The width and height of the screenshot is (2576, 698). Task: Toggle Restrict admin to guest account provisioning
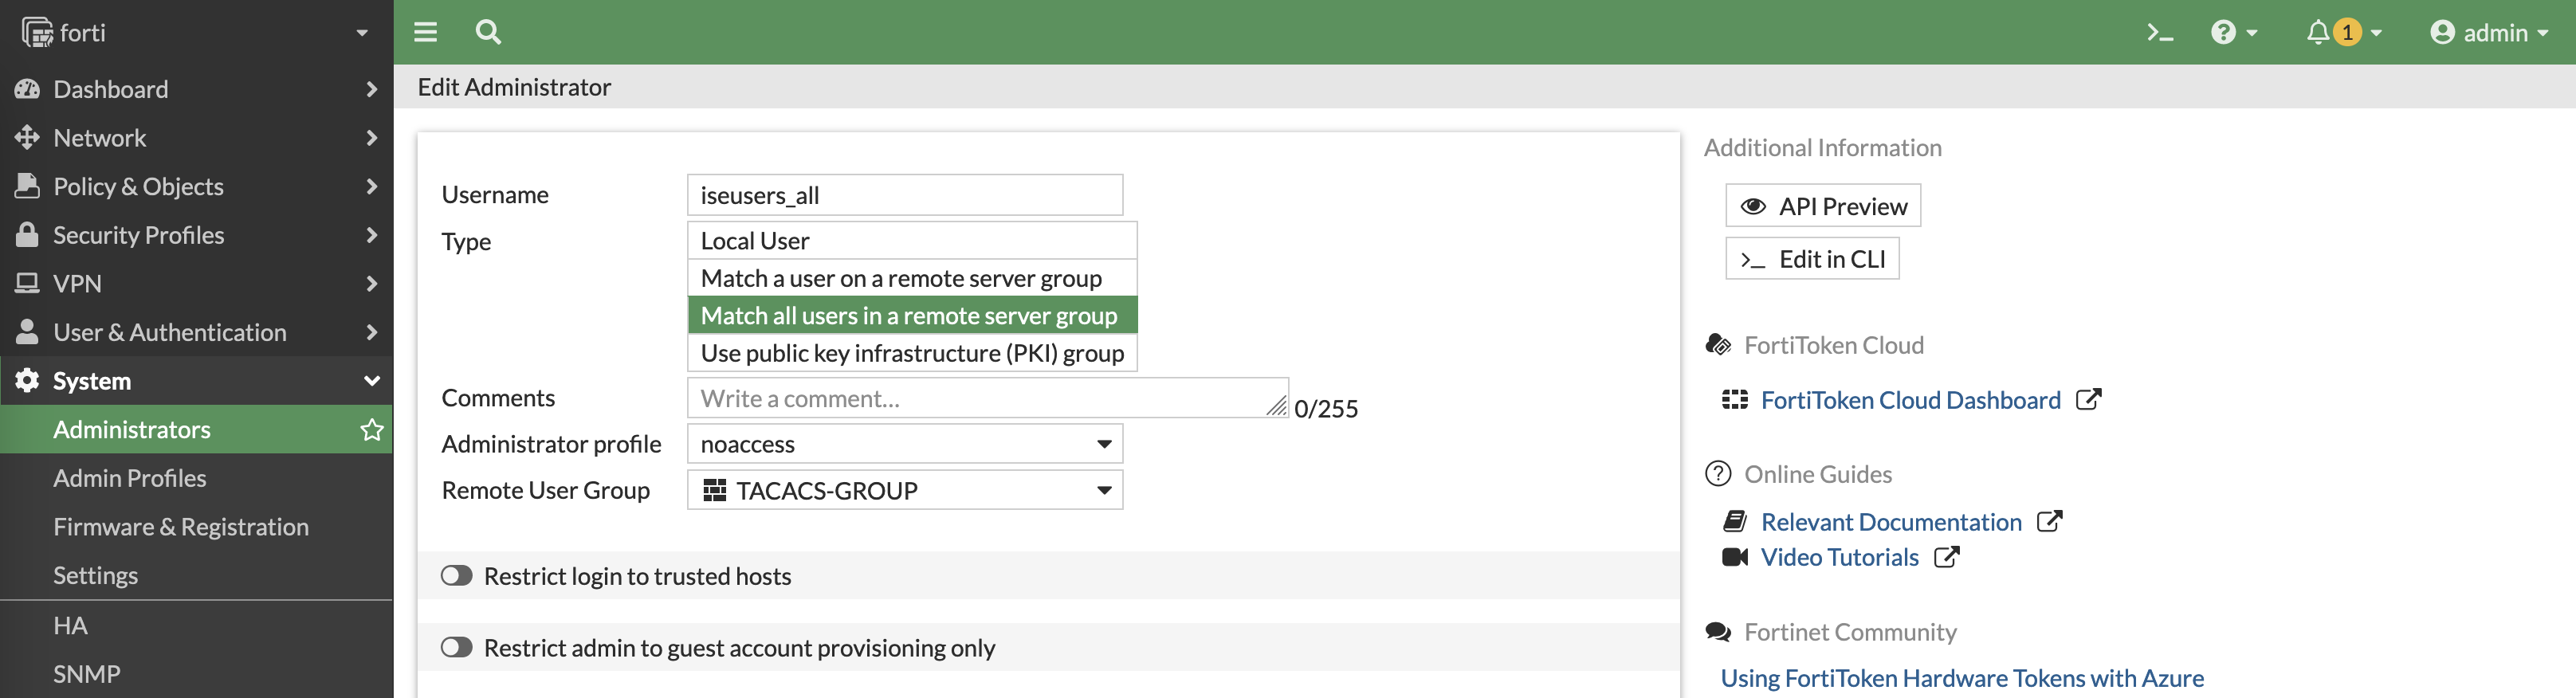tap(457, 648)
